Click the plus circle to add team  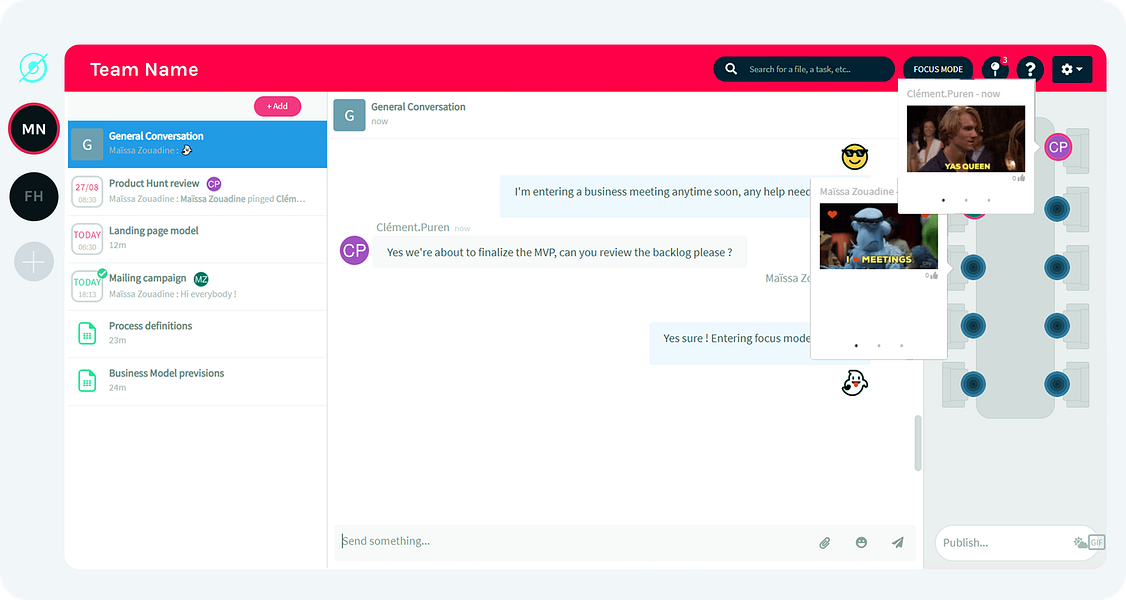click(x=34, y=262)
